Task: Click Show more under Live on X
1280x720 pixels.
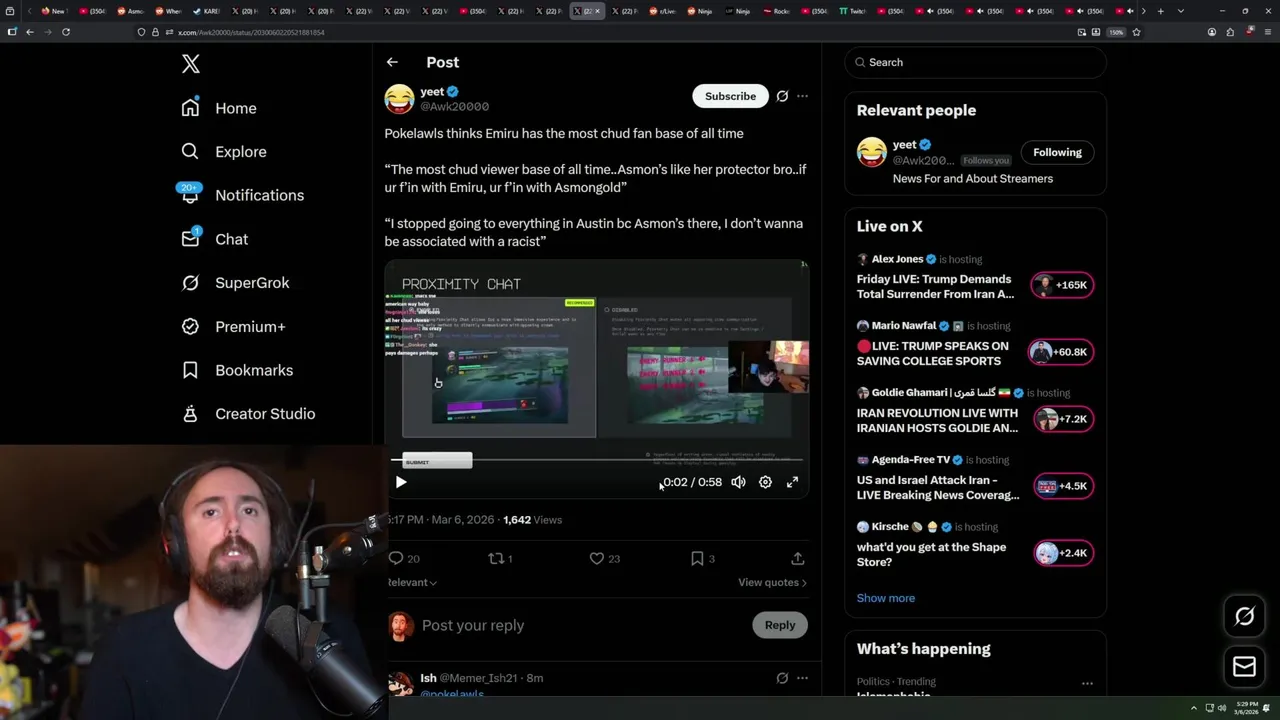Action: click(886, 598)
